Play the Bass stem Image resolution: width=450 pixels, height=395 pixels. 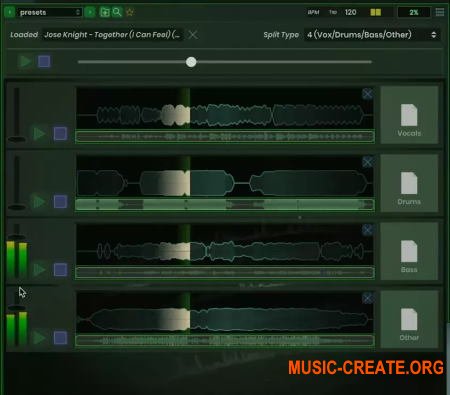pyautogui.click(x=39, y=270)
